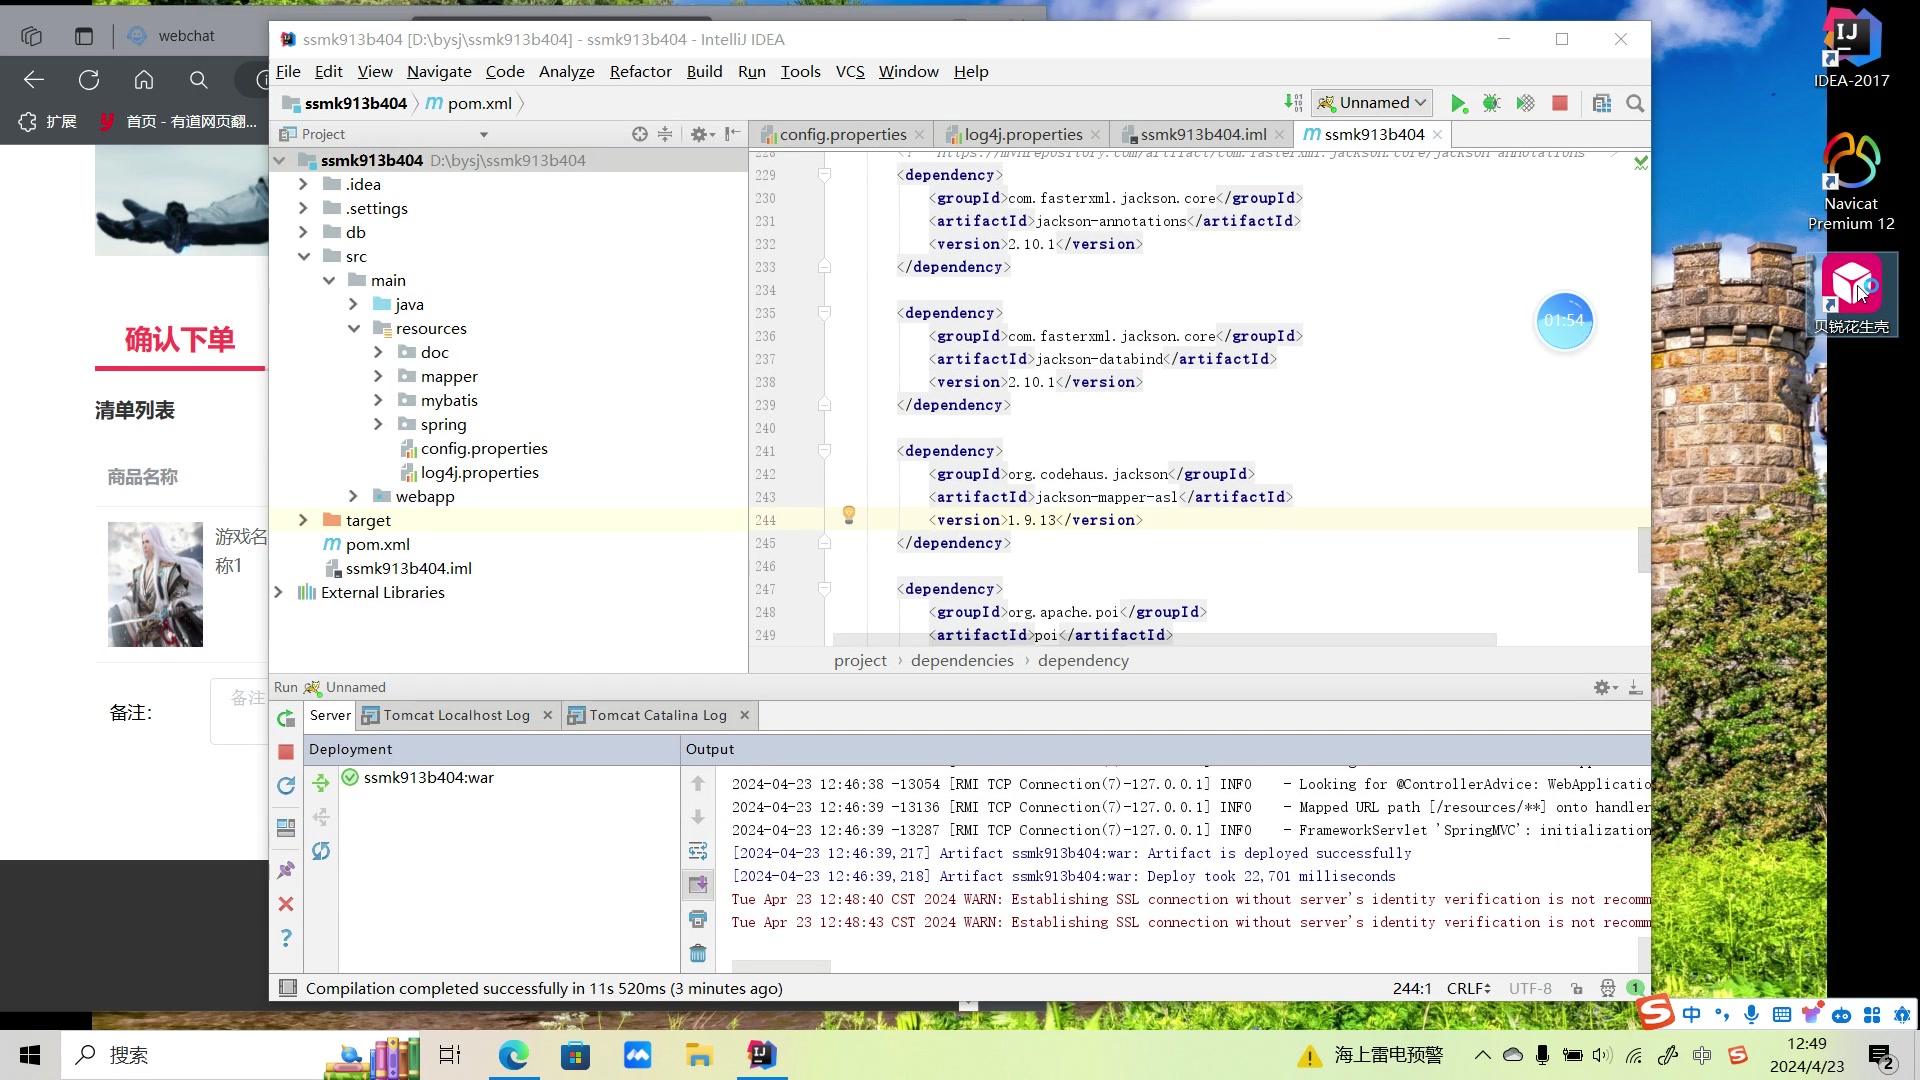This screenshot has height=1080, width=1920.
Task: Expand the target folder in Project tree
Action: coord(303,520)
